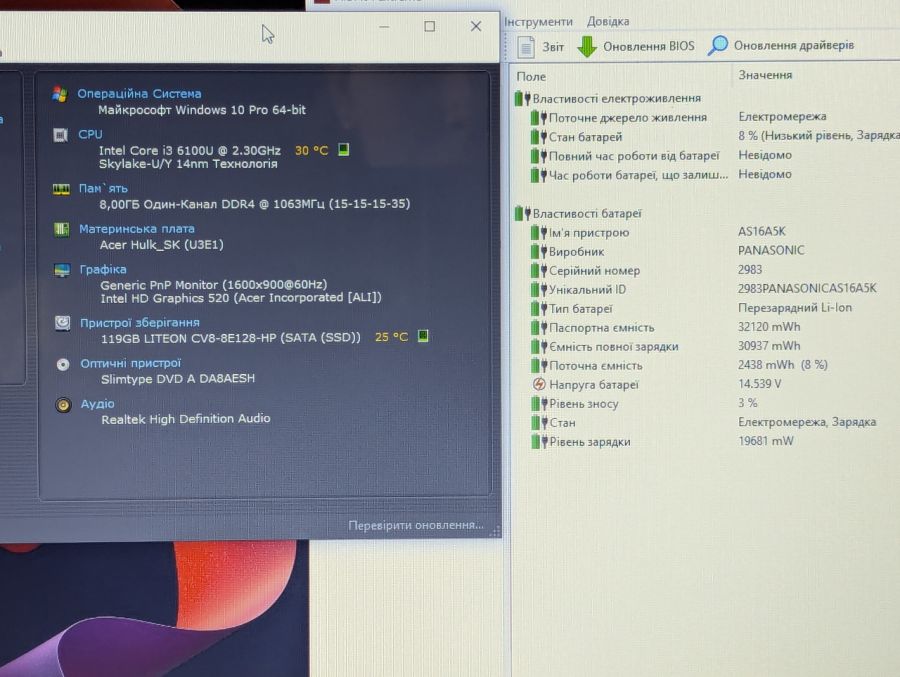Click the Оновлення драйверів toolbar button label
The image size is (900, 677).
coord(794,45)
